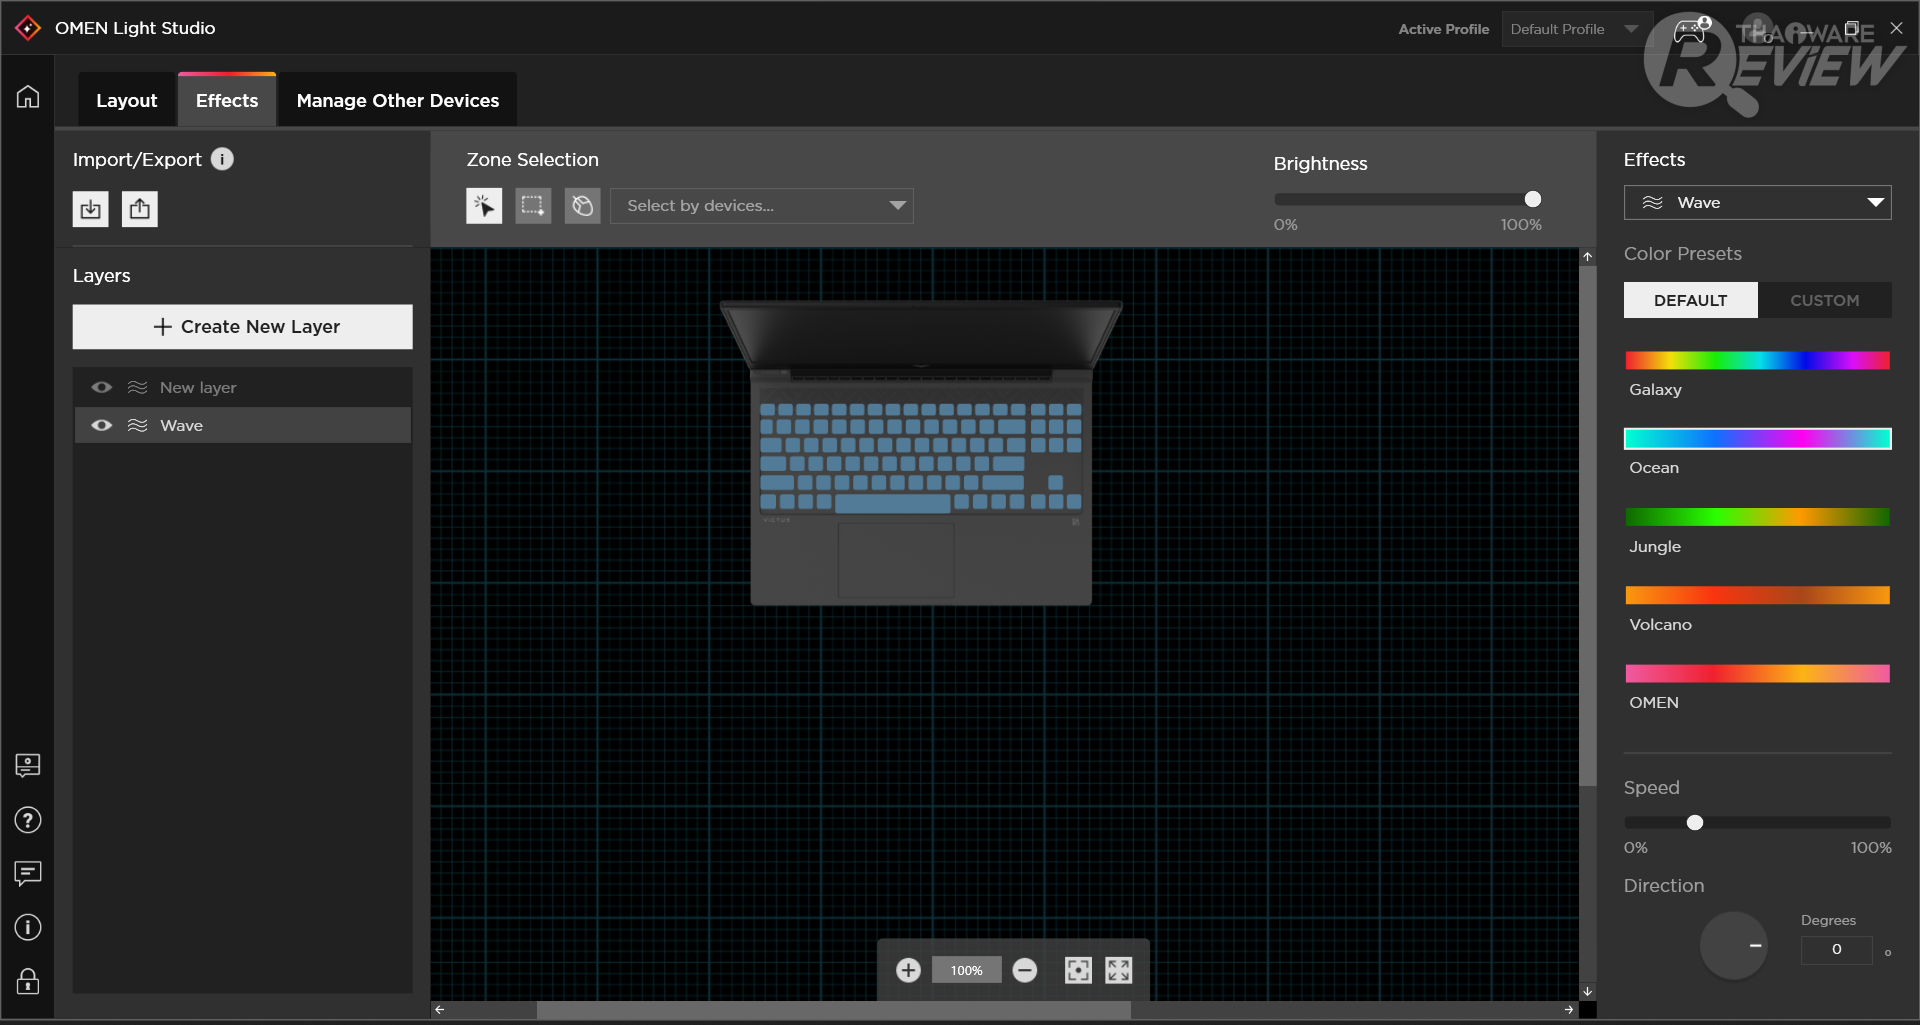
Task: Open the feedback chat icon in sidebar
Action: click(28, 874)
